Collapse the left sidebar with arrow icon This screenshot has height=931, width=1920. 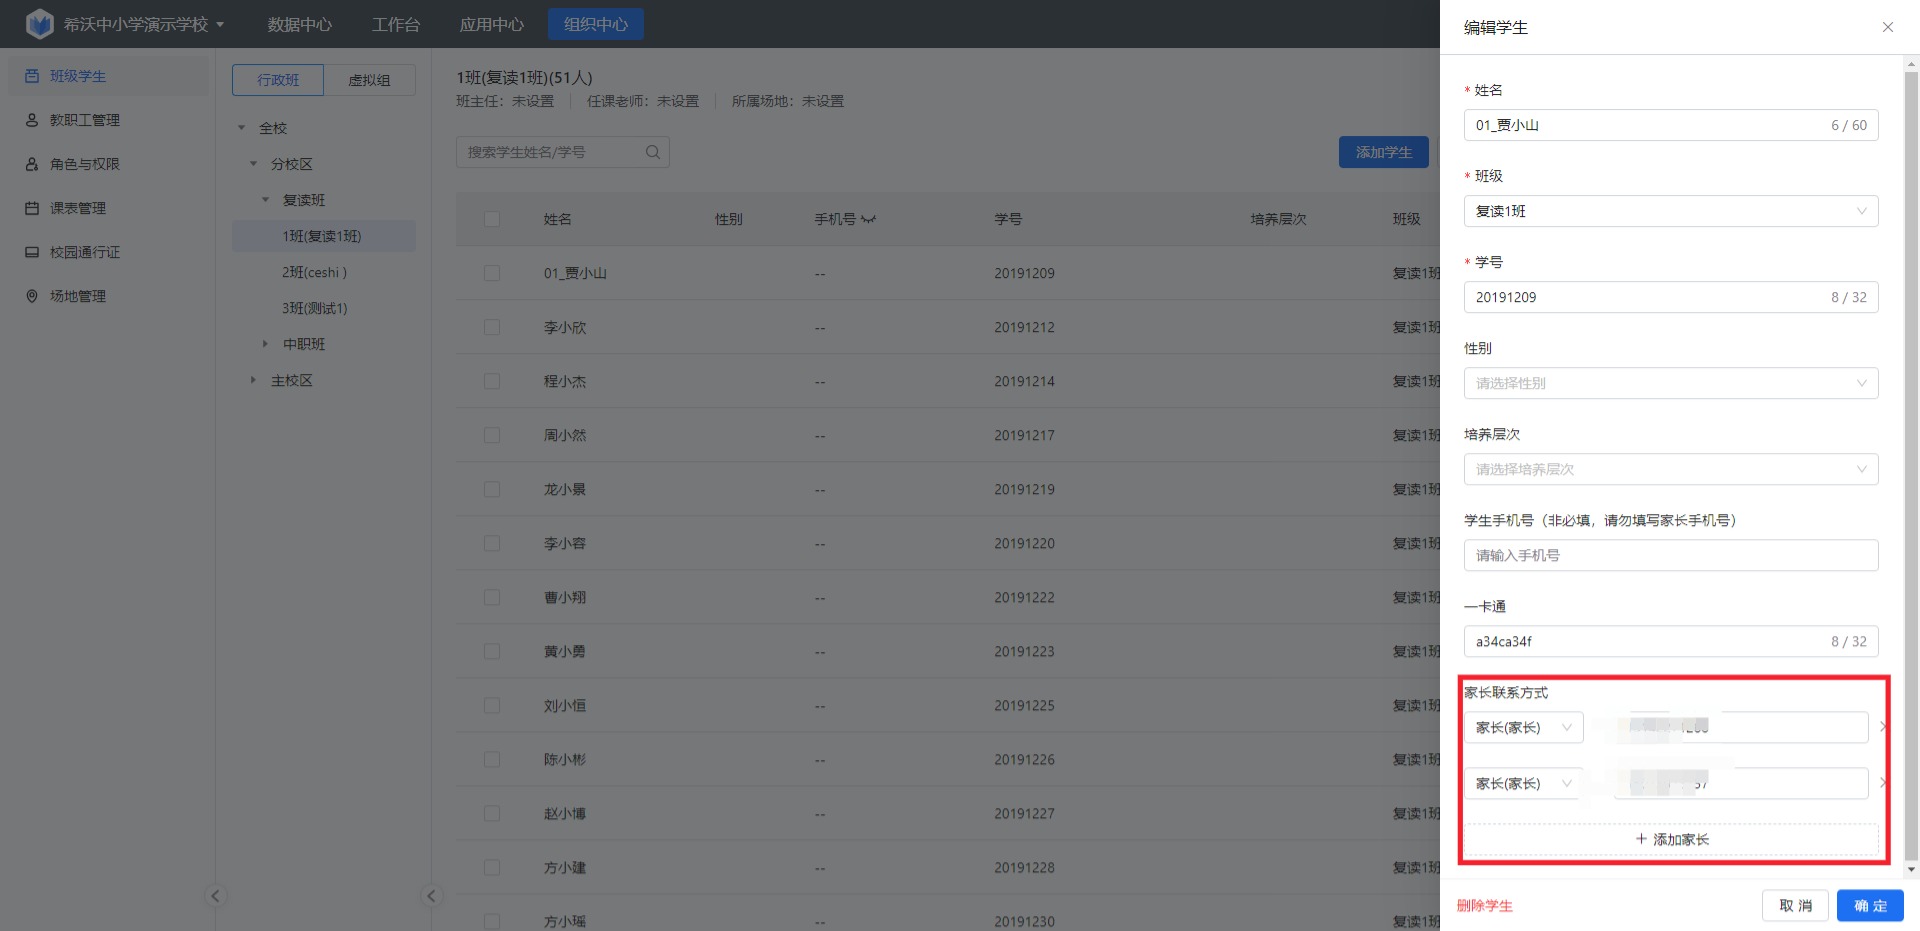click(x=215, y=896)
